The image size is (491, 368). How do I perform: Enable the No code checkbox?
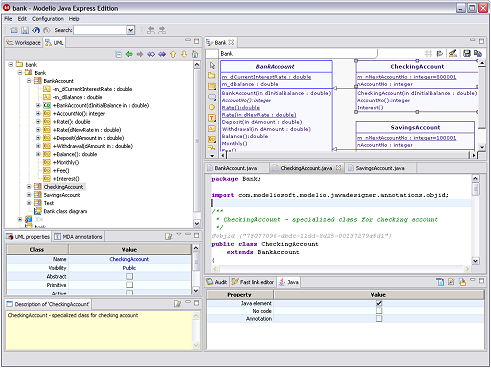379,311
